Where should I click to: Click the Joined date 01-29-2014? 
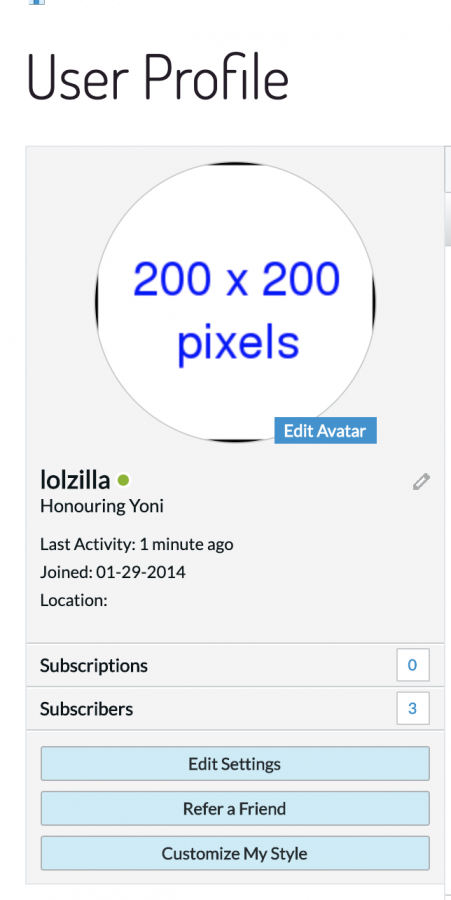tap(141, 572)
